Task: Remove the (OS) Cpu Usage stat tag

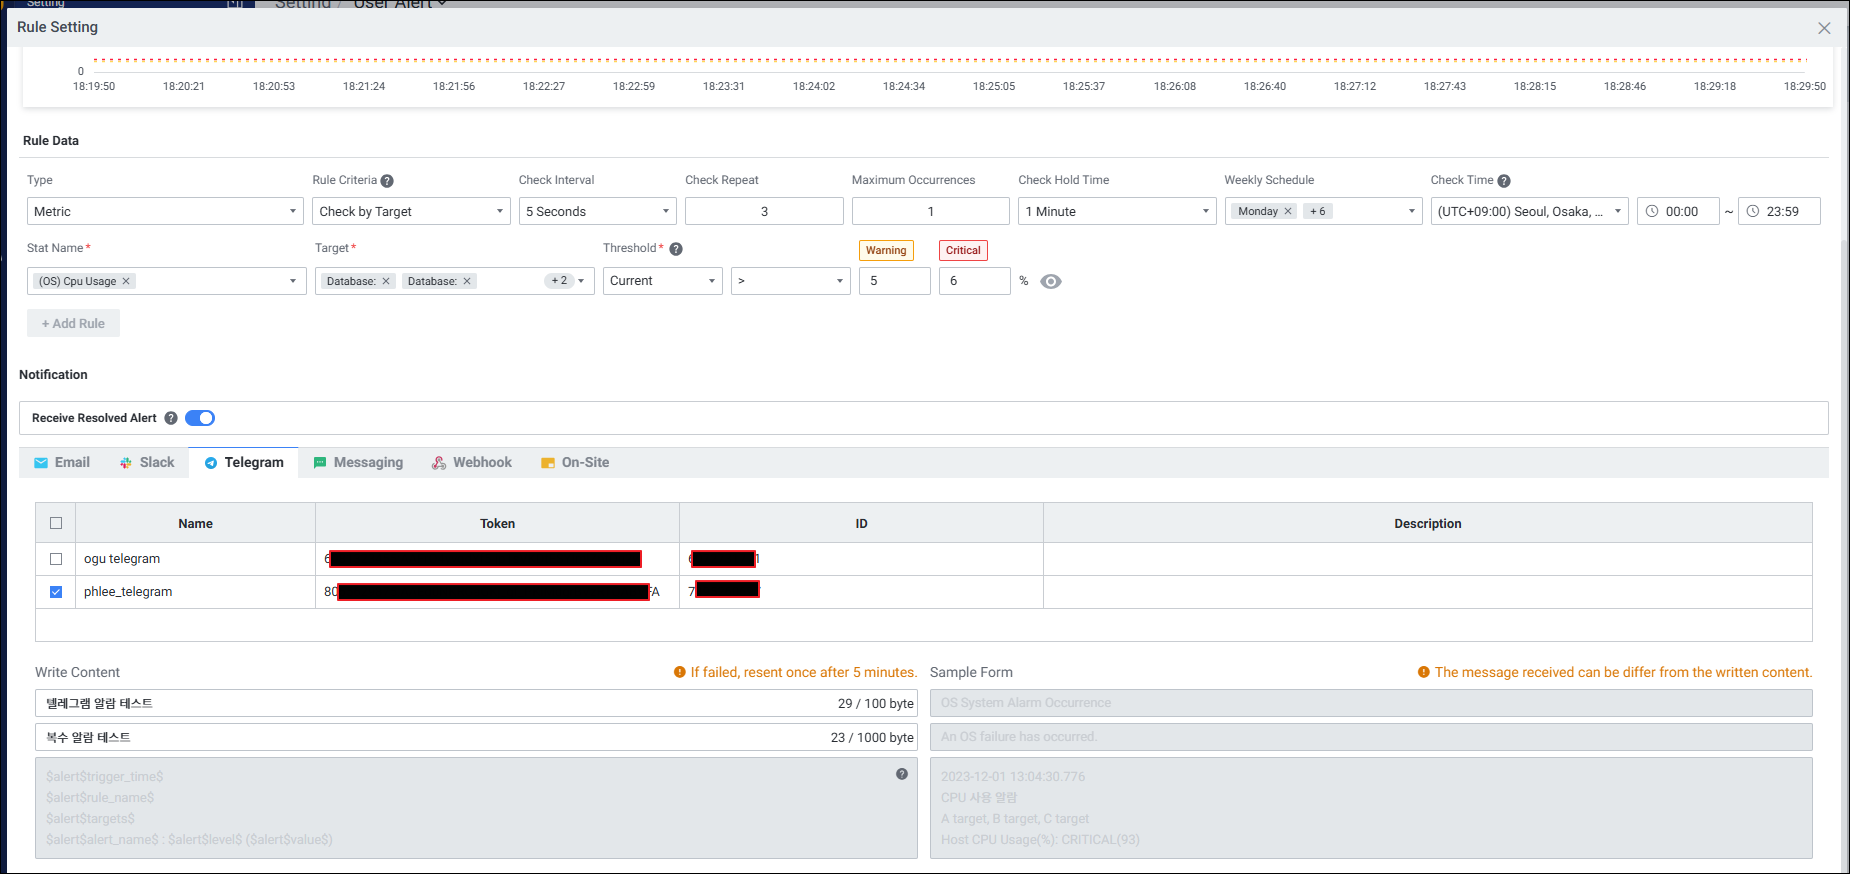Action: (126, 281)
